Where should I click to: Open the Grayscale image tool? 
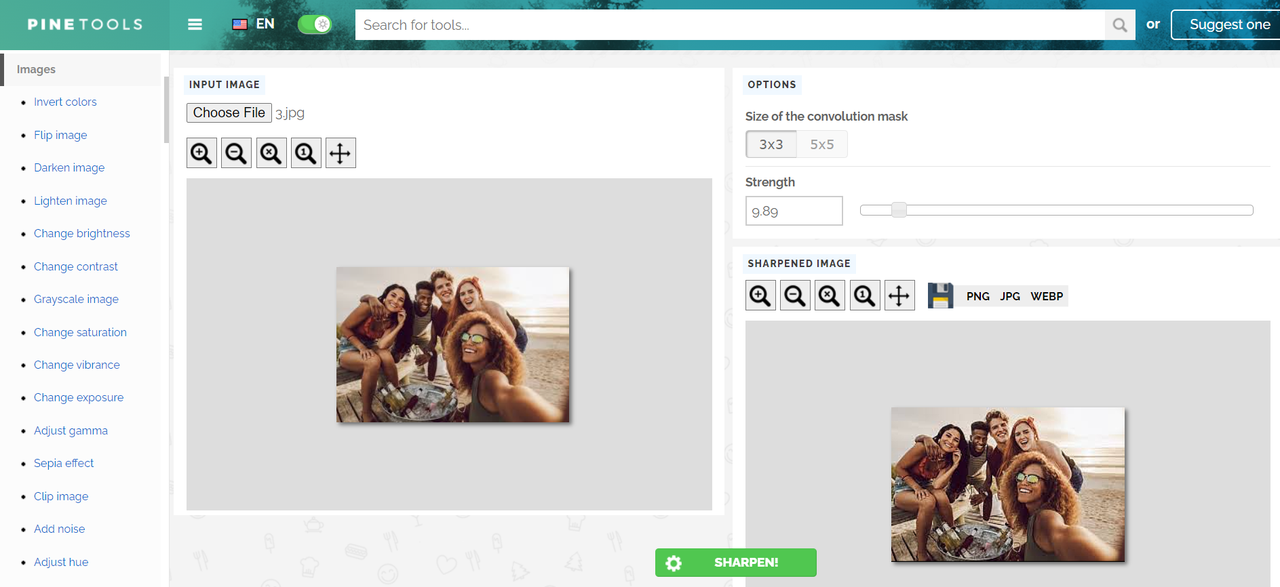[x=76, y=299]
